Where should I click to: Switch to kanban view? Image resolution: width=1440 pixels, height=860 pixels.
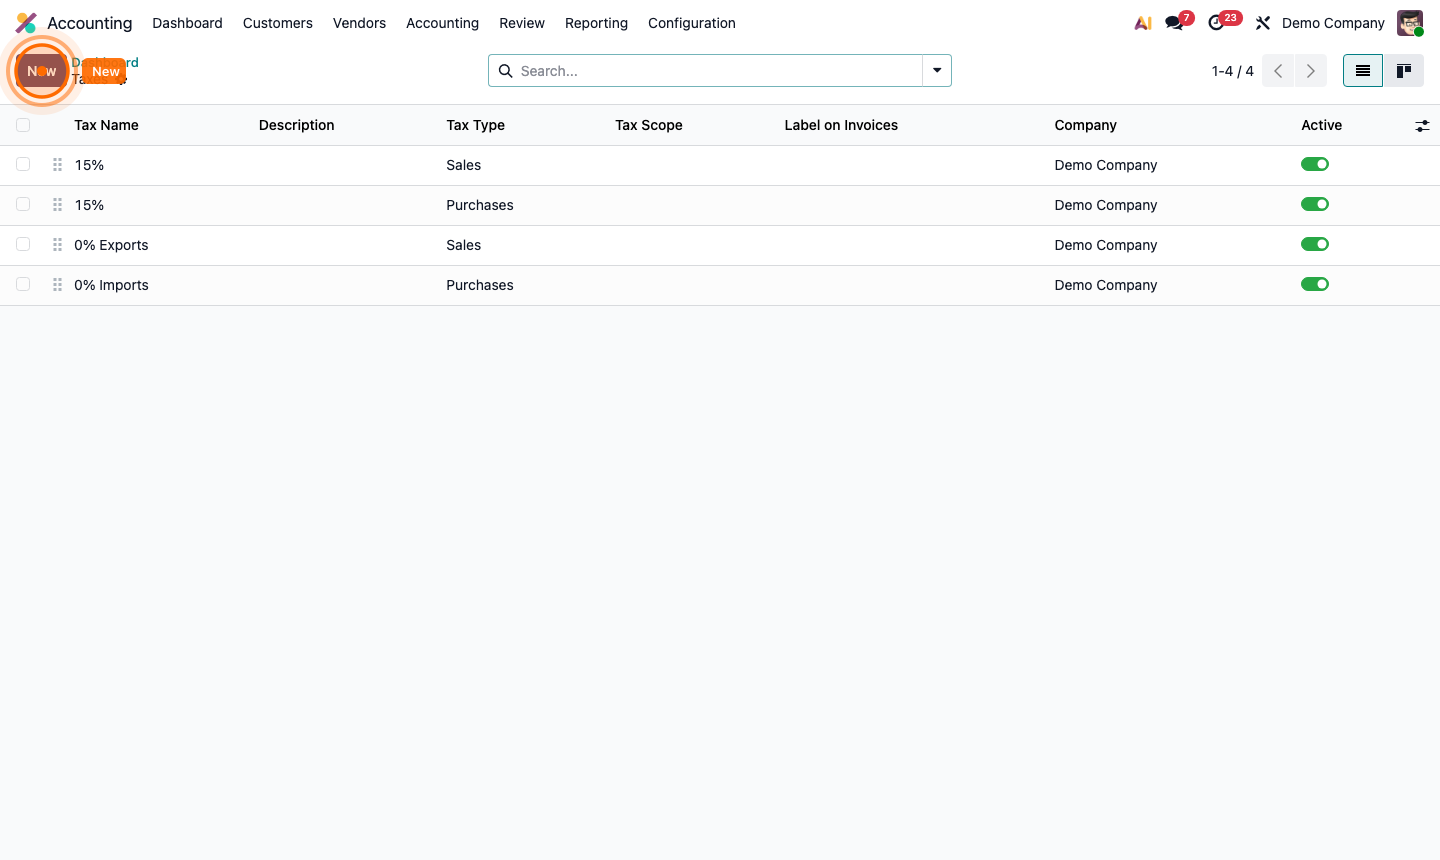1403,70
